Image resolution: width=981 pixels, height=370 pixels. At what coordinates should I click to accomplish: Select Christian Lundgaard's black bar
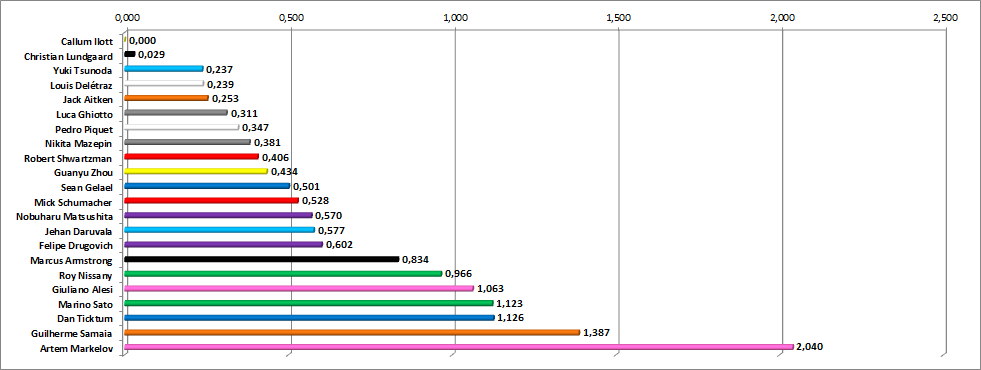(130, 54)
